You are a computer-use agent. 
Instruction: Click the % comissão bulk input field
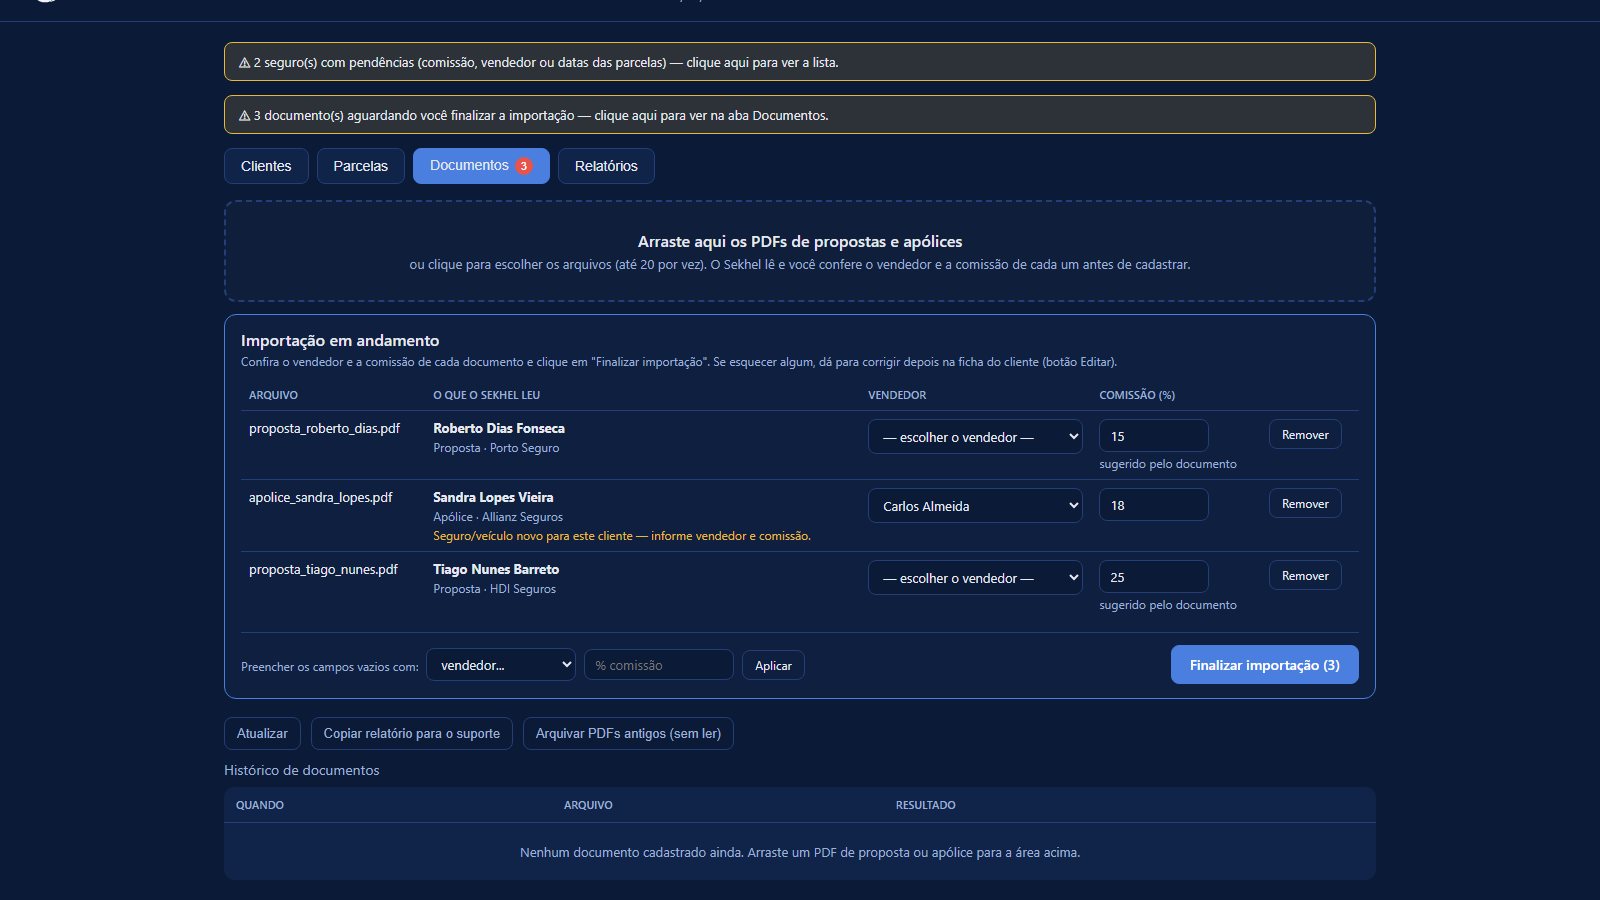(x=659, y=665)
